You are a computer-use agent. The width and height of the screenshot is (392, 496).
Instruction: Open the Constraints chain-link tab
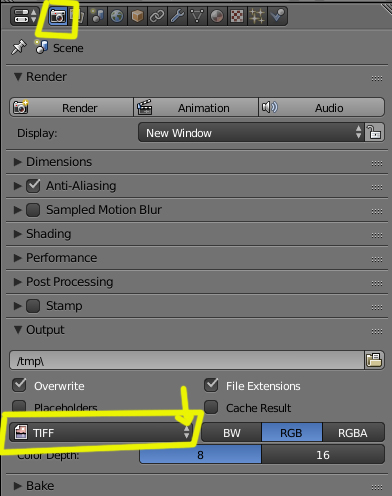[x=157, y=16]
